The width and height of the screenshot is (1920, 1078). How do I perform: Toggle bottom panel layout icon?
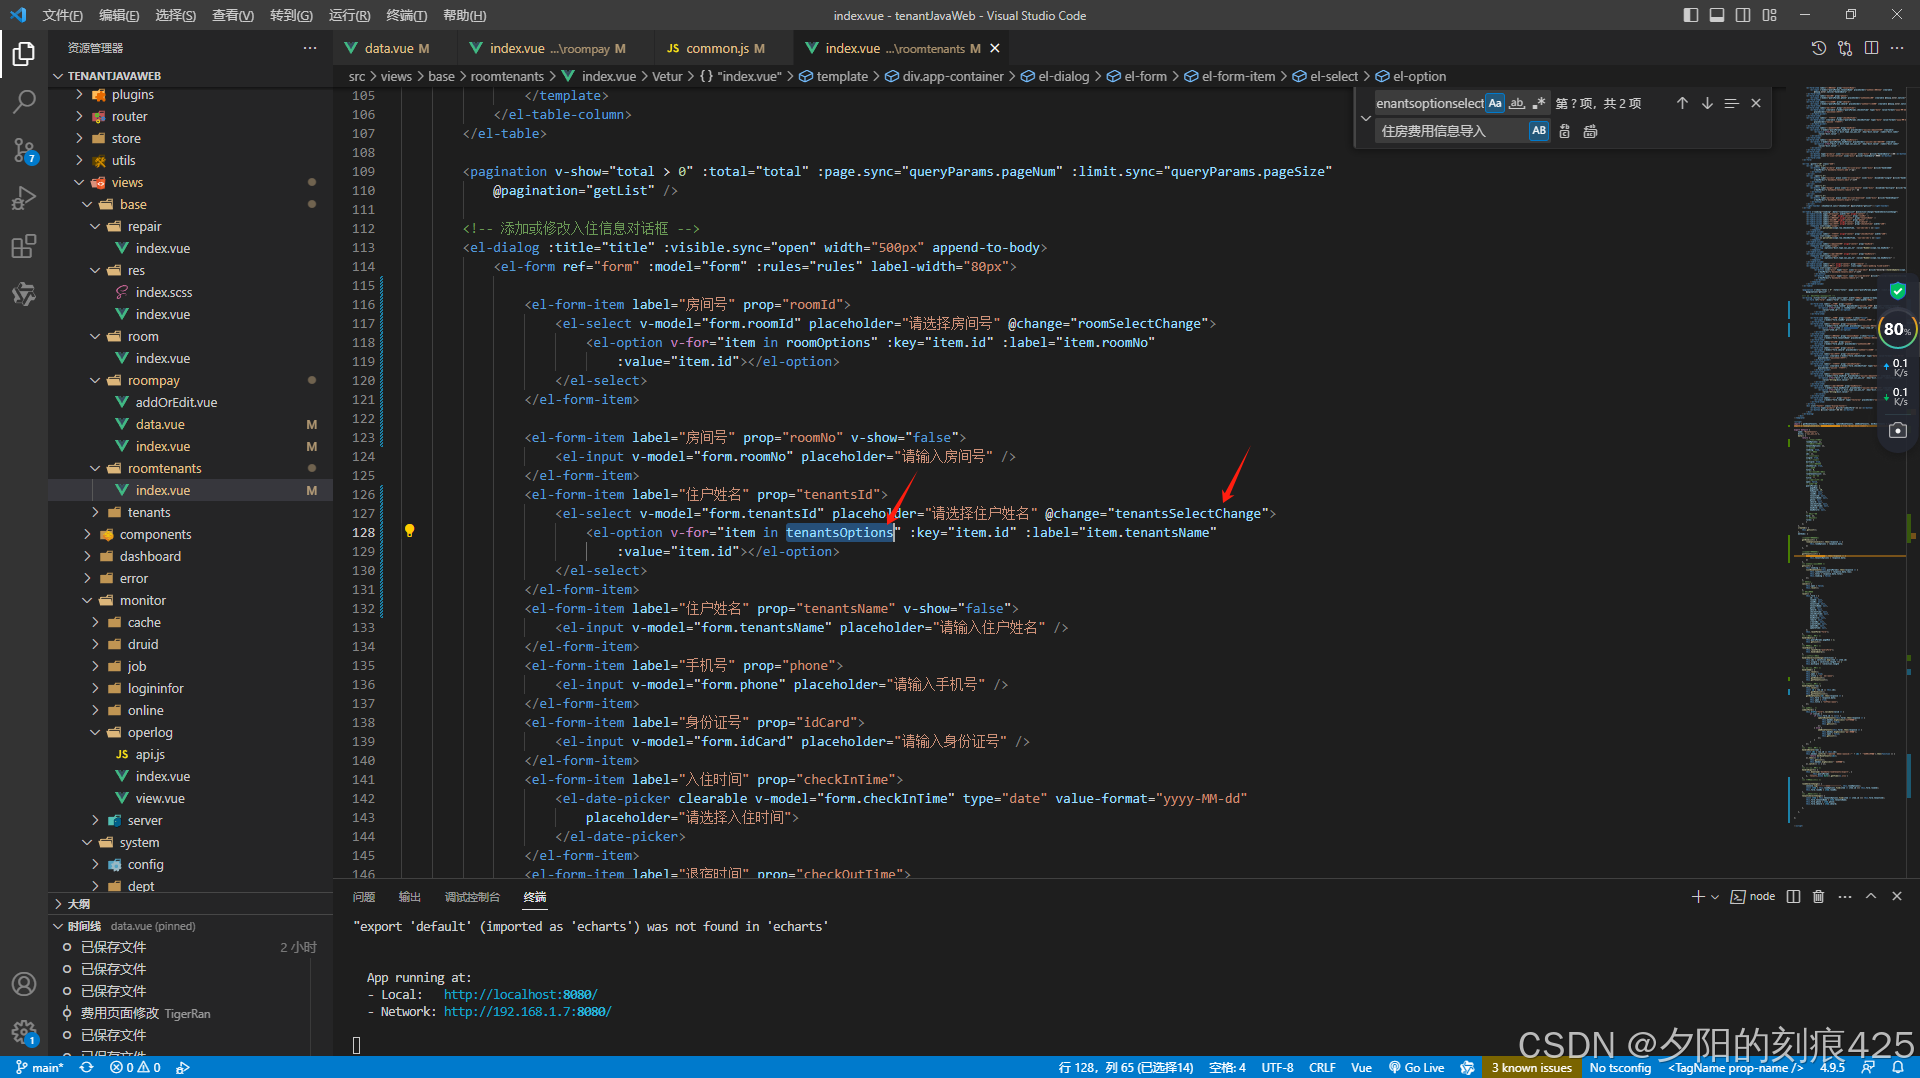coord(1717,15)
